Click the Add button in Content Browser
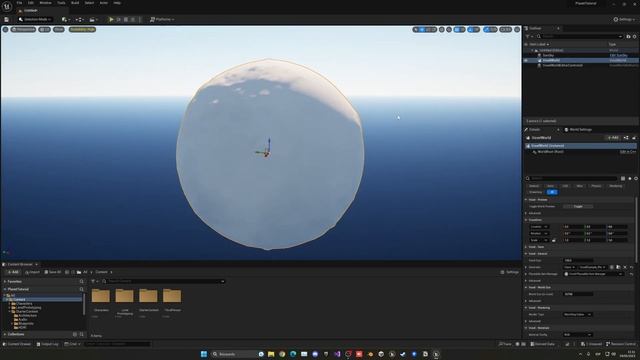The height and width of the screenshot is (360, 640). [13, 272]
